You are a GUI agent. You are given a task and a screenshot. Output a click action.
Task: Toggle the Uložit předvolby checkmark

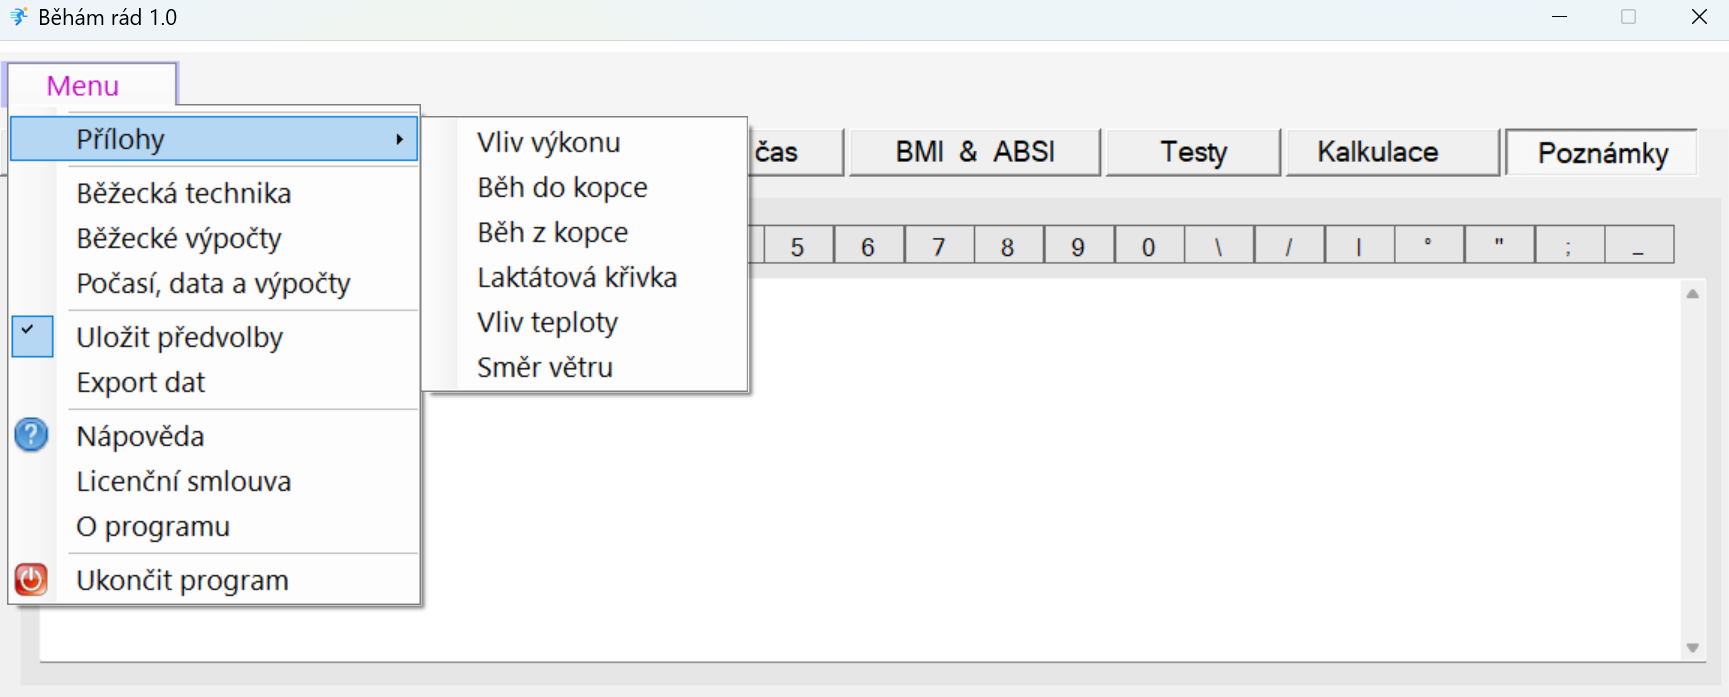[32, 336]
